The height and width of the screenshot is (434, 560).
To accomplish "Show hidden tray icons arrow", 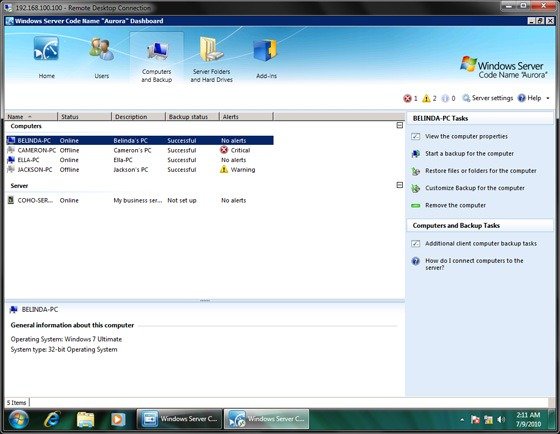I will click(x=462, y=420).
